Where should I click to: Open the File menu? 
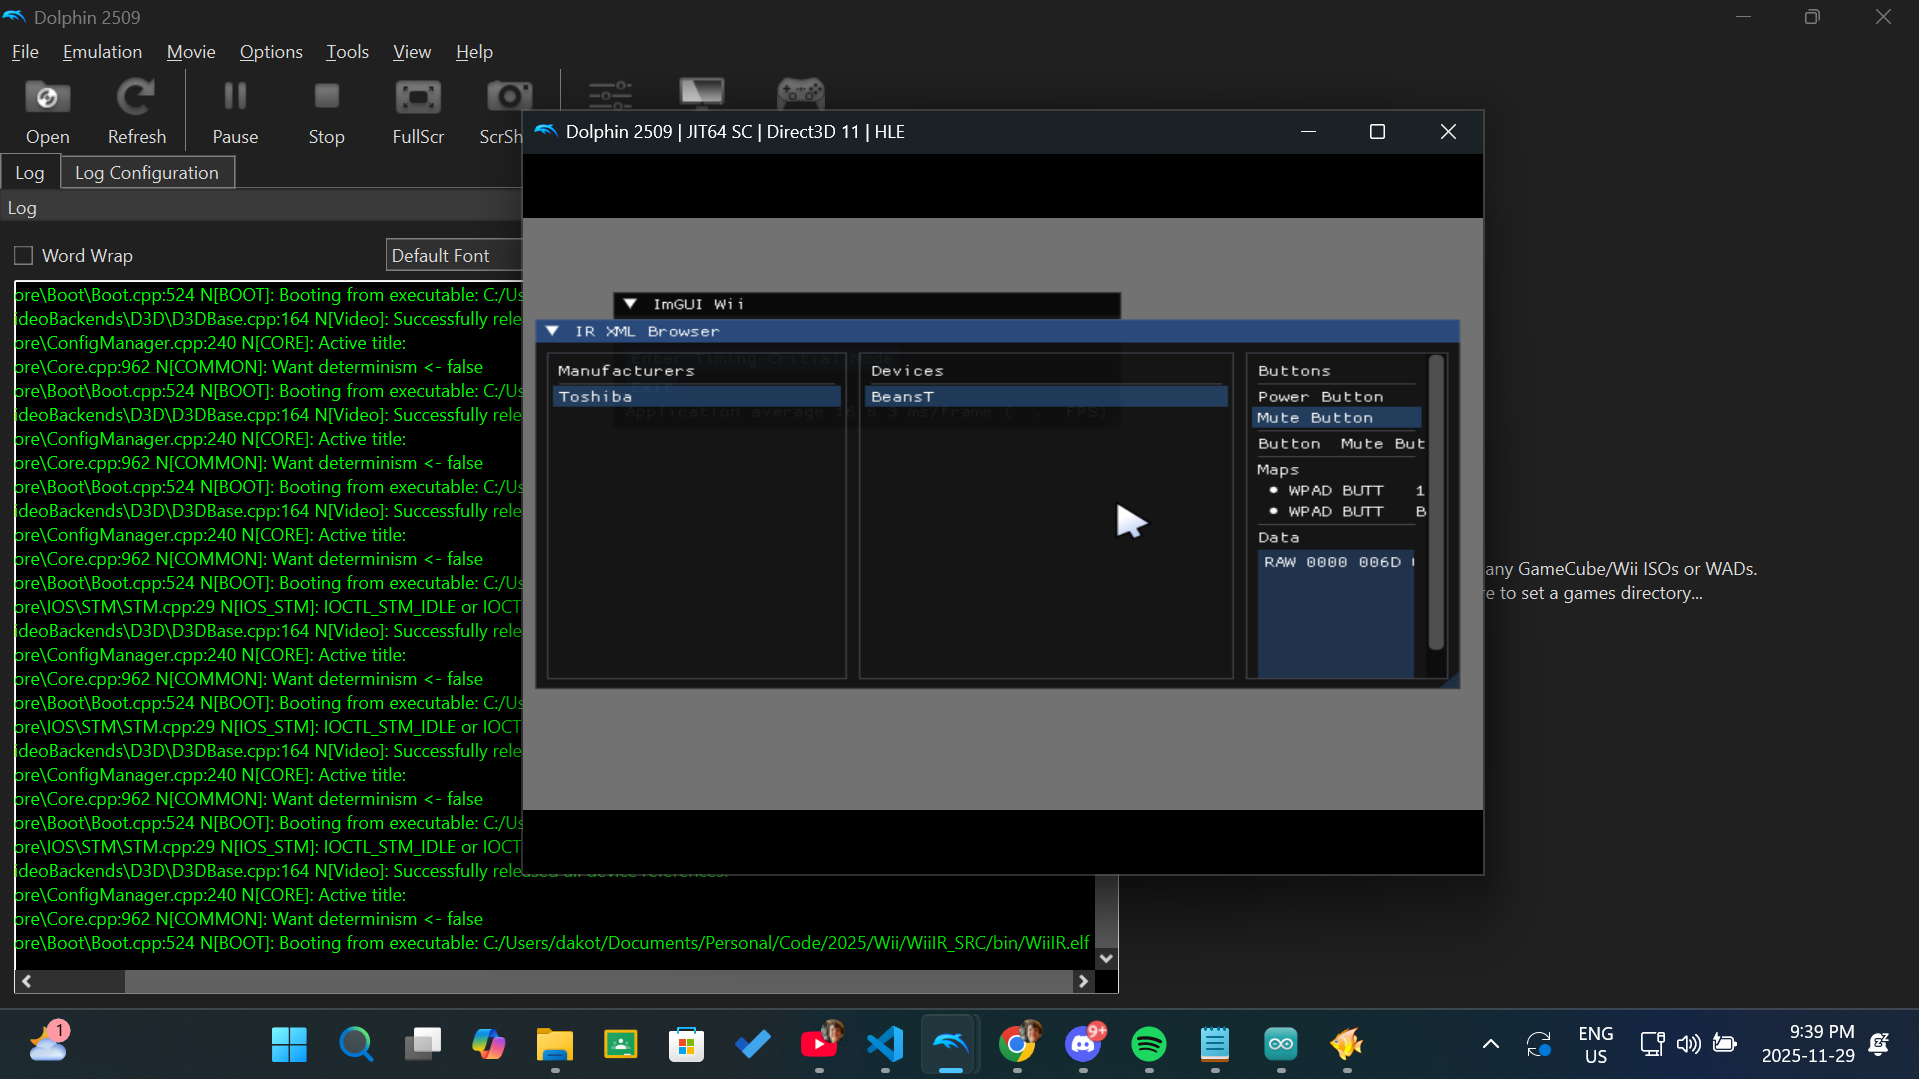25,52
